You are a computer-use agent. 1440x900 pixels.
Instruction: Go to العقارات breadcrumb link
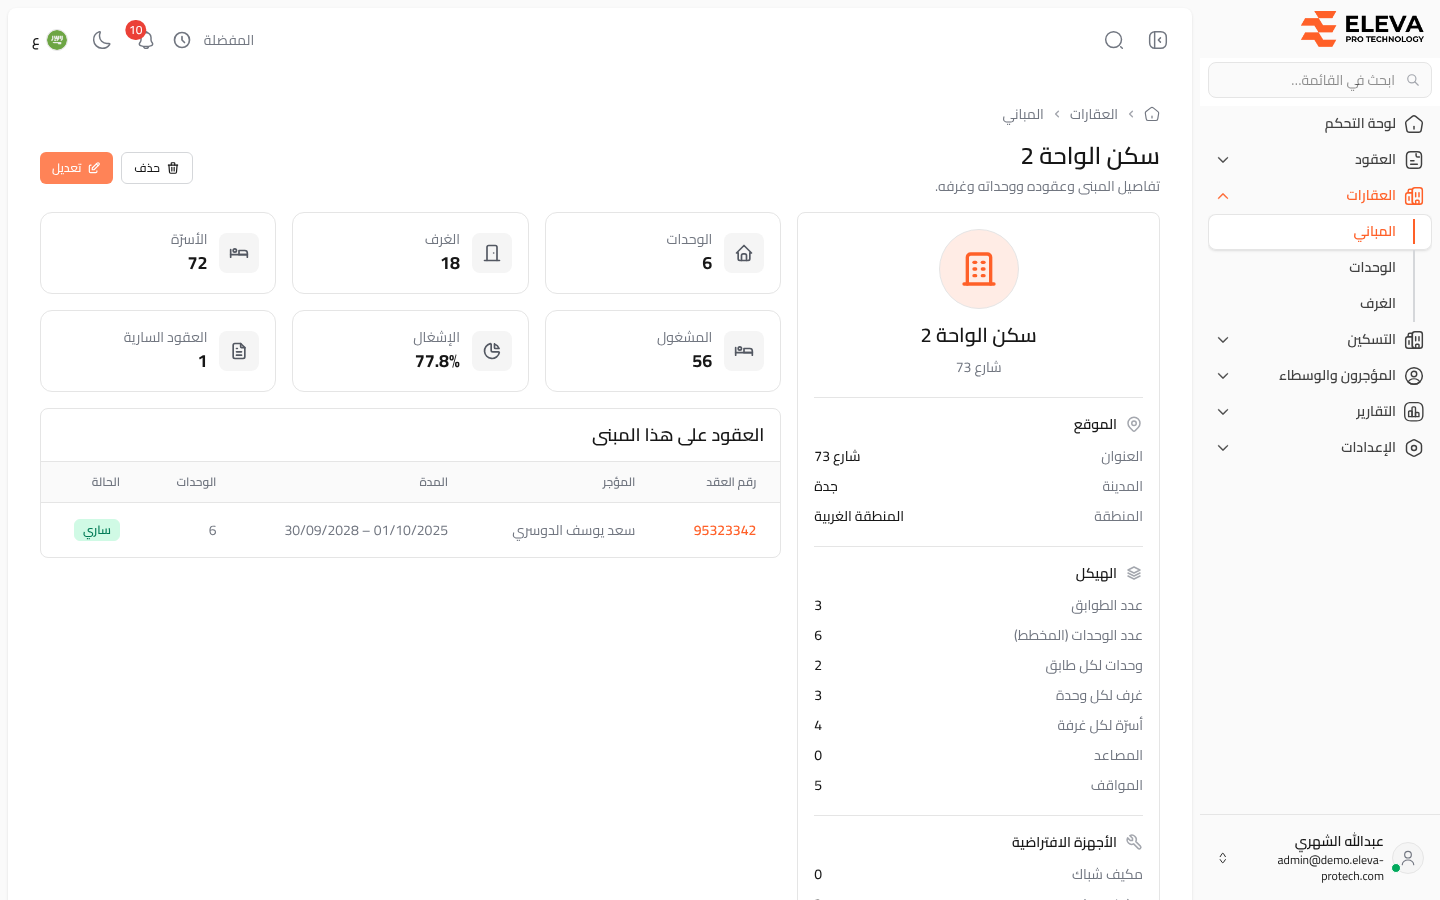[1094, 114]
